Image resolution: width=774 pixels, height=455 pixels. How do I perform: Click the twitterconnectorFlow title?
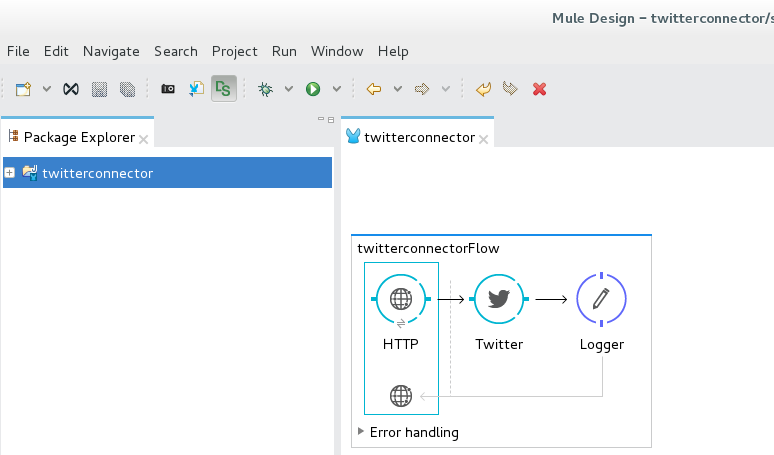click(428, 248)
